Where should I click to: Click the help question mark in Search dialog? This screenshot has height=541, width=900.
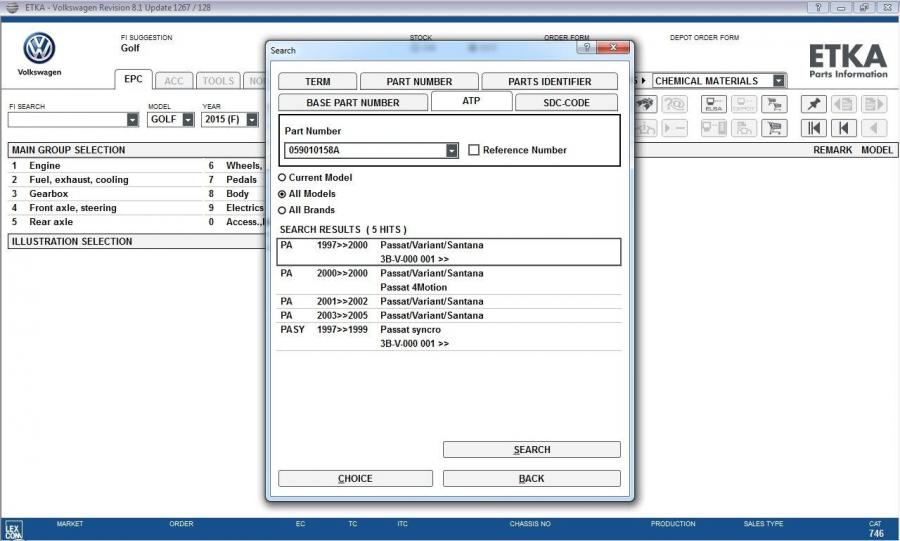tap(586, 48)
